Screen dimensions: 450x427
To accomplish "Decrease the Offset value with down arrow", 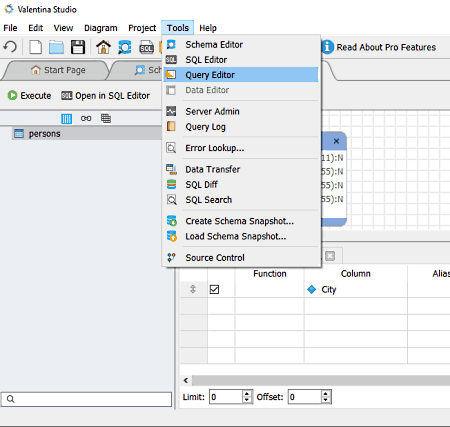I will coord(326,400).
